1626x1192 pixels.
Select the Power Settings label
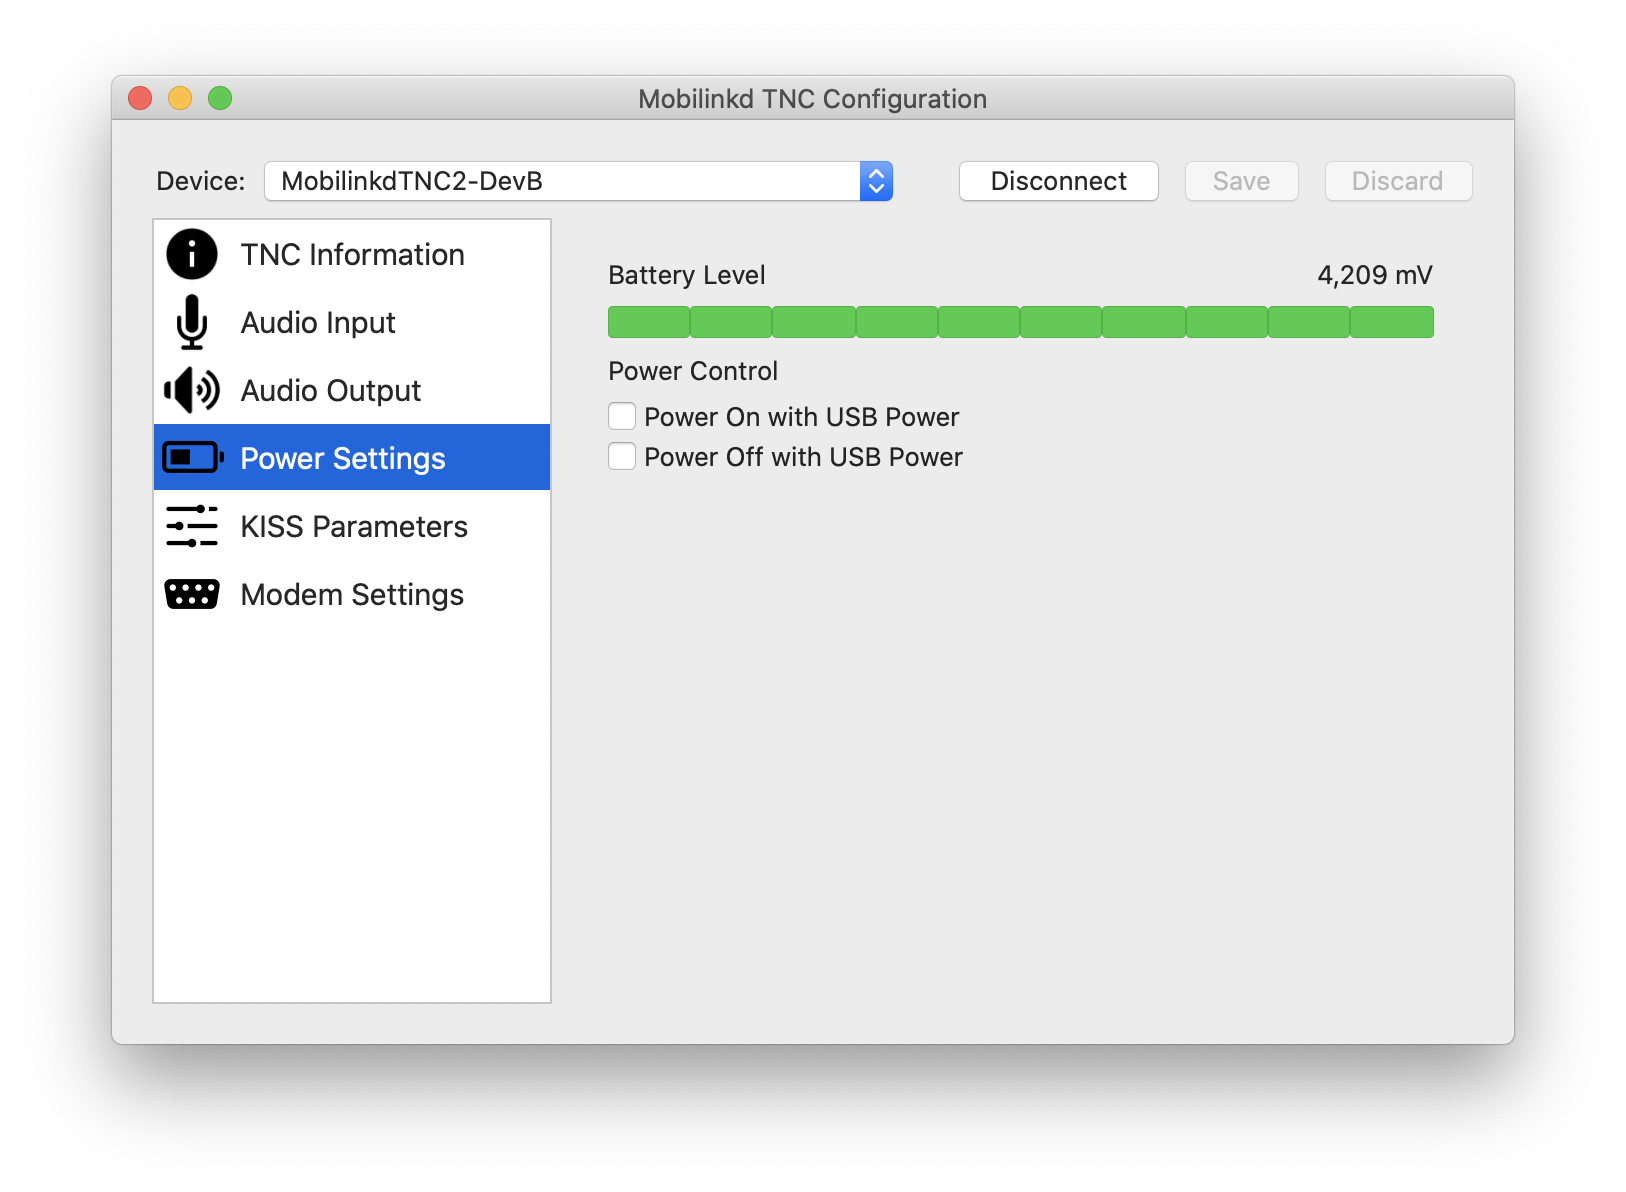click(x=343, y=459)
